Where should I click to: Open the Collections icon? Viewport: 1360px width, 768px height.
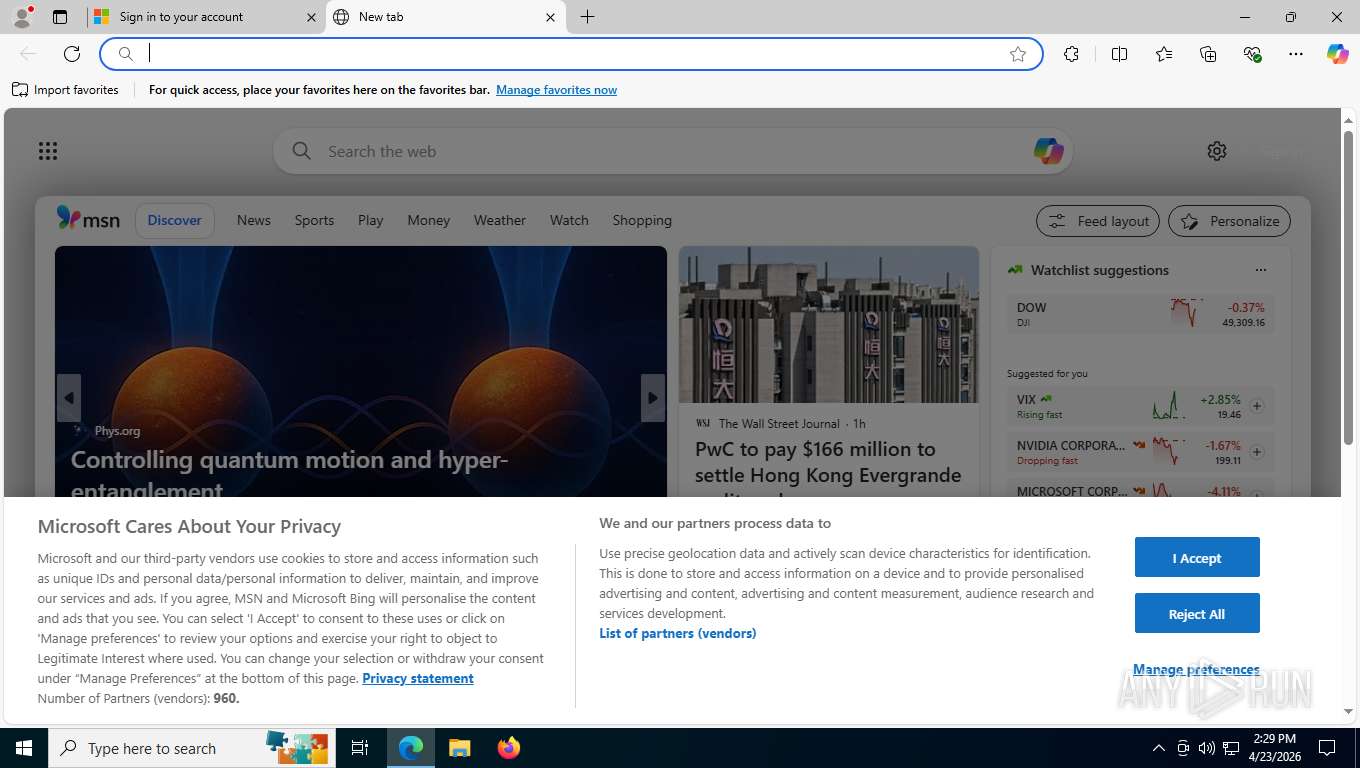(x=1208, y=54)
